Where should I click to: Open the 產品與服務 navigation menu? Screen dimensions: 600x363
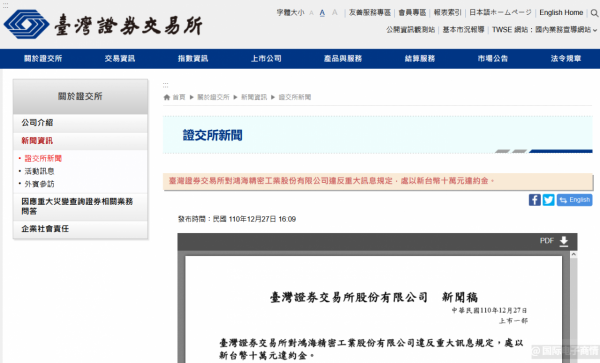(x=343, y=59)
